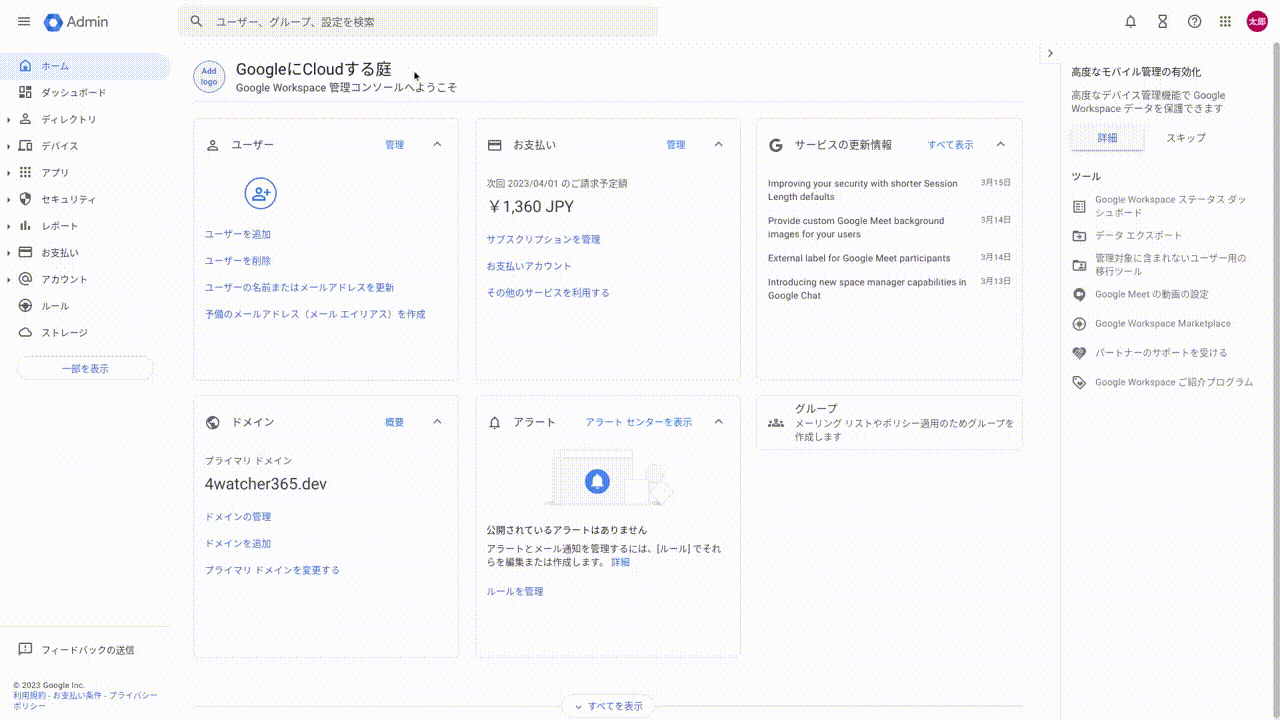Screen dimensions: 1280x720
Task: Collapse the ユーザー card
Action: click(437, 145)
